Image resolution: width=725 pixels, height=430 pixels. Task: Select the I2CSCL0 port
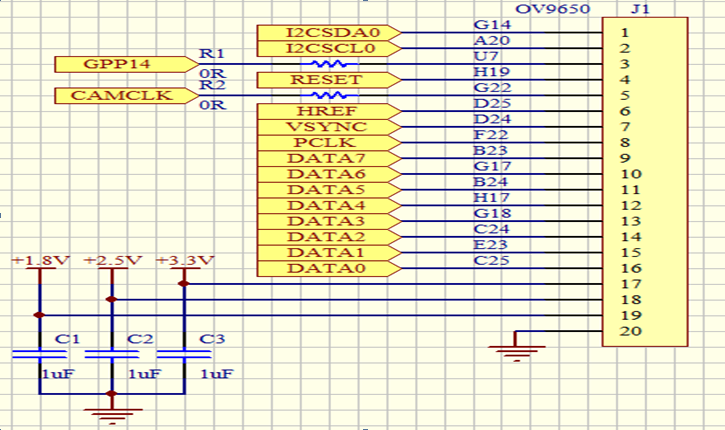click(x=329, y=49)
